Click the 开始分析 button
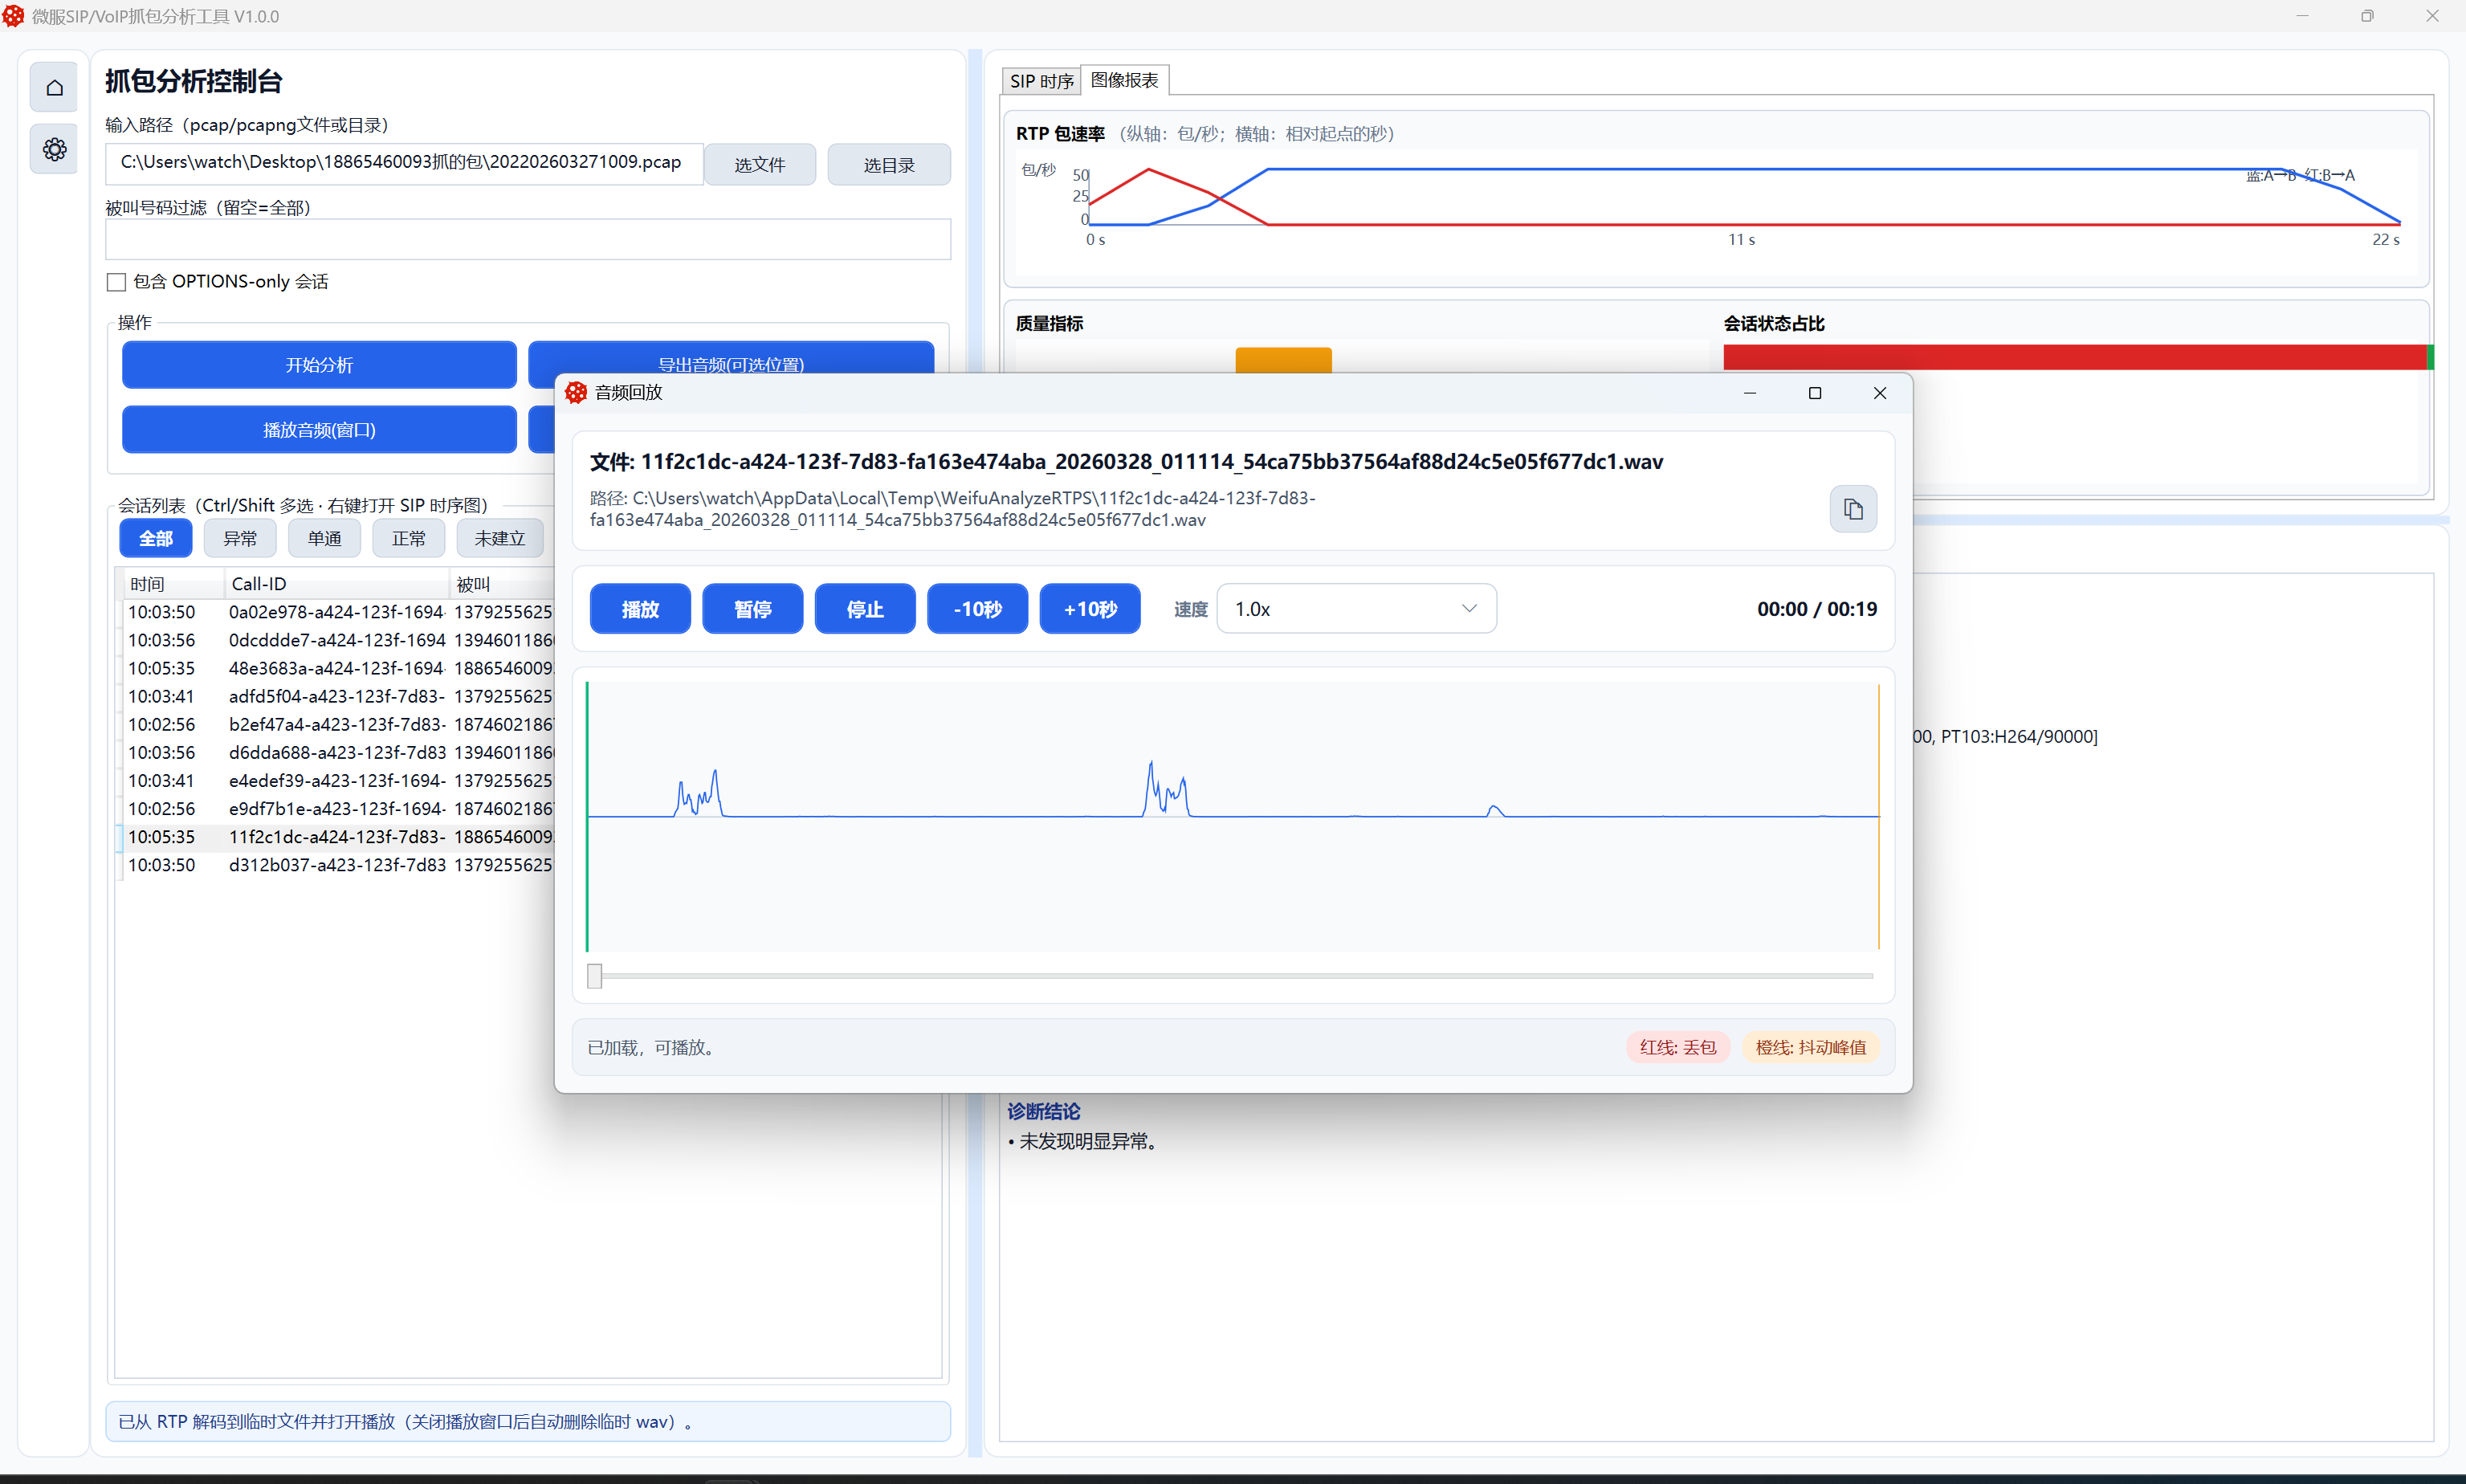Image resolution: width=2466 pixels, height=1484 pixels. (x=319, y=365)
